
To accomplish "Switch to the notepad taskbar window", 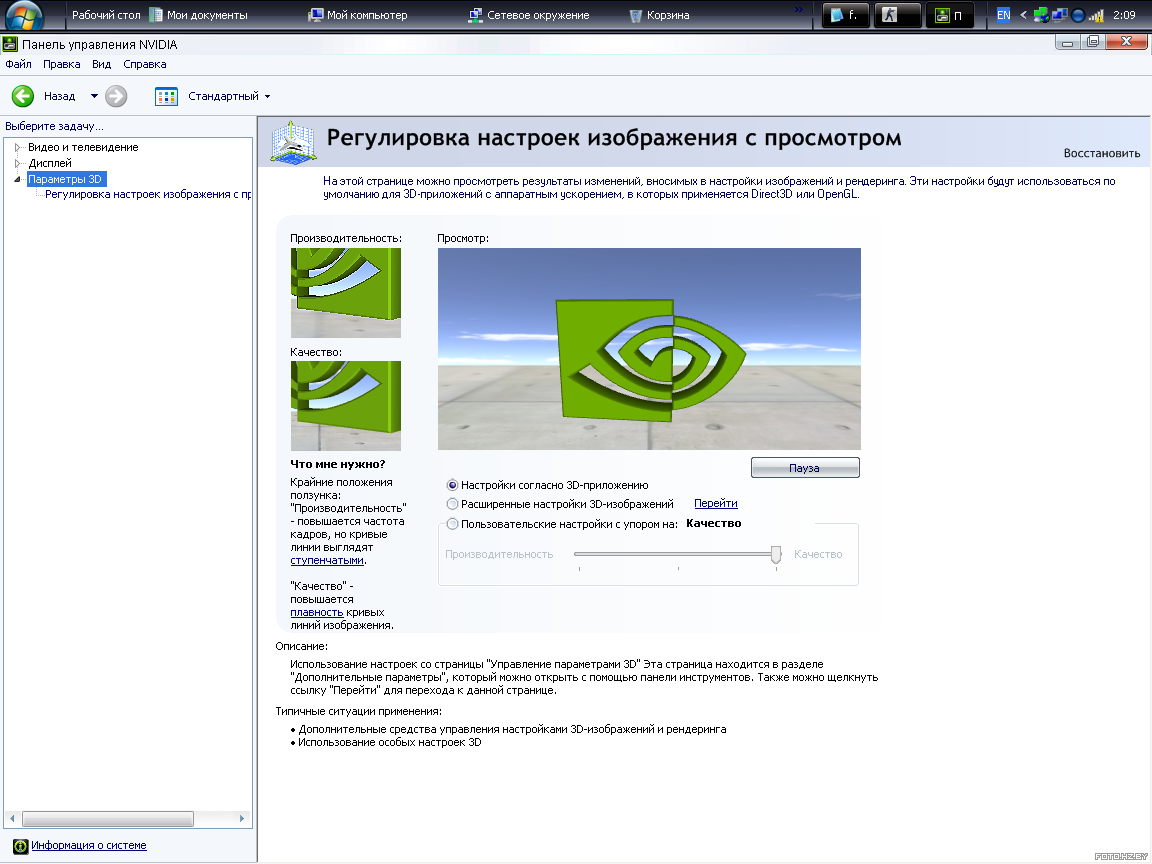I will [845, 15].
